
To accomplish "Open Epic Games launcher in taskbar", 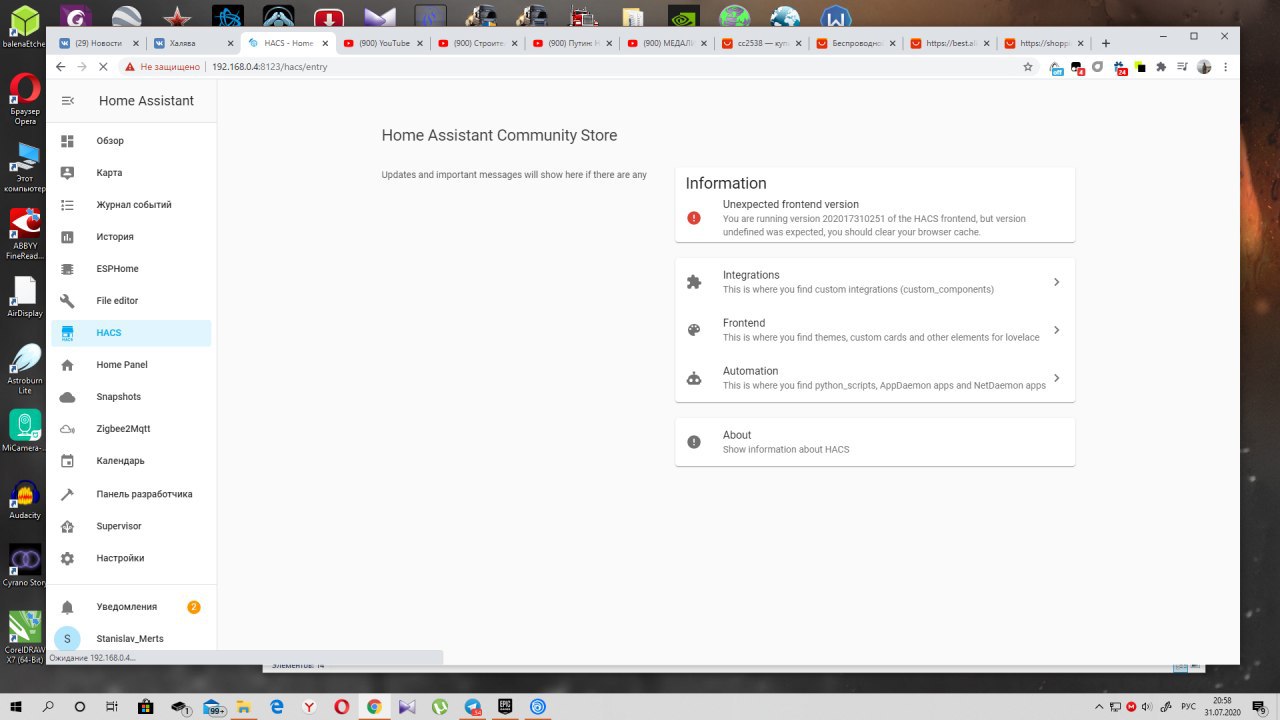I will pos(505,706).
